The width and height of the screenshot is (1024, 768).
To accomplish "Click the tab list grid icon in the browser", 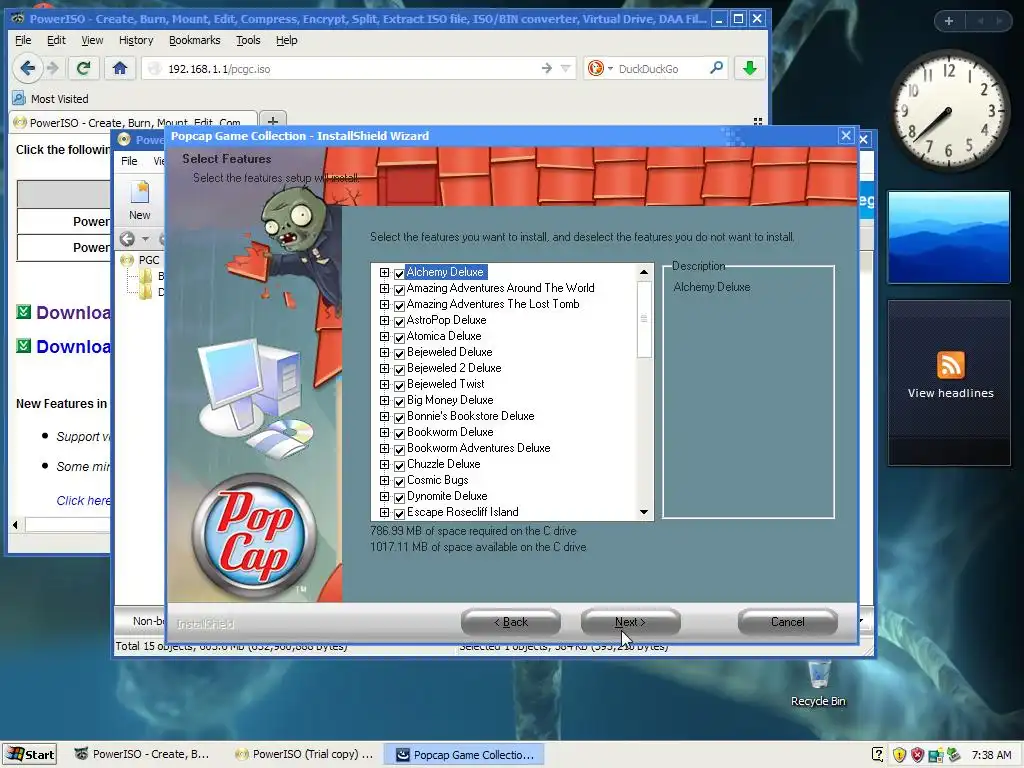I will coord(758,121).
